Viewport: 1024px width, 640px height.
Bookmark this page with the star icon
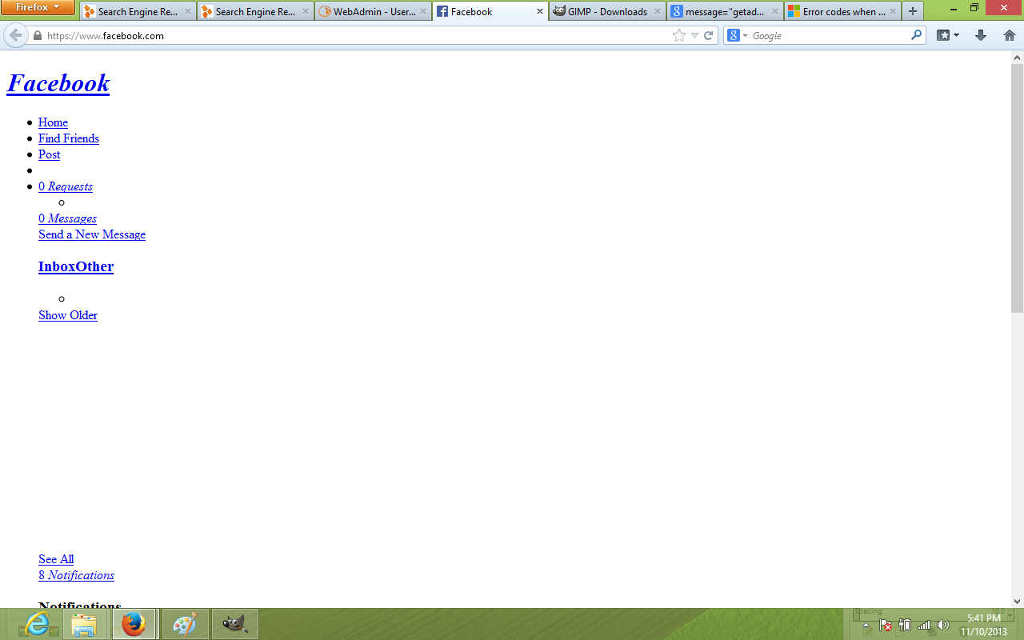(x=679, y=35)
